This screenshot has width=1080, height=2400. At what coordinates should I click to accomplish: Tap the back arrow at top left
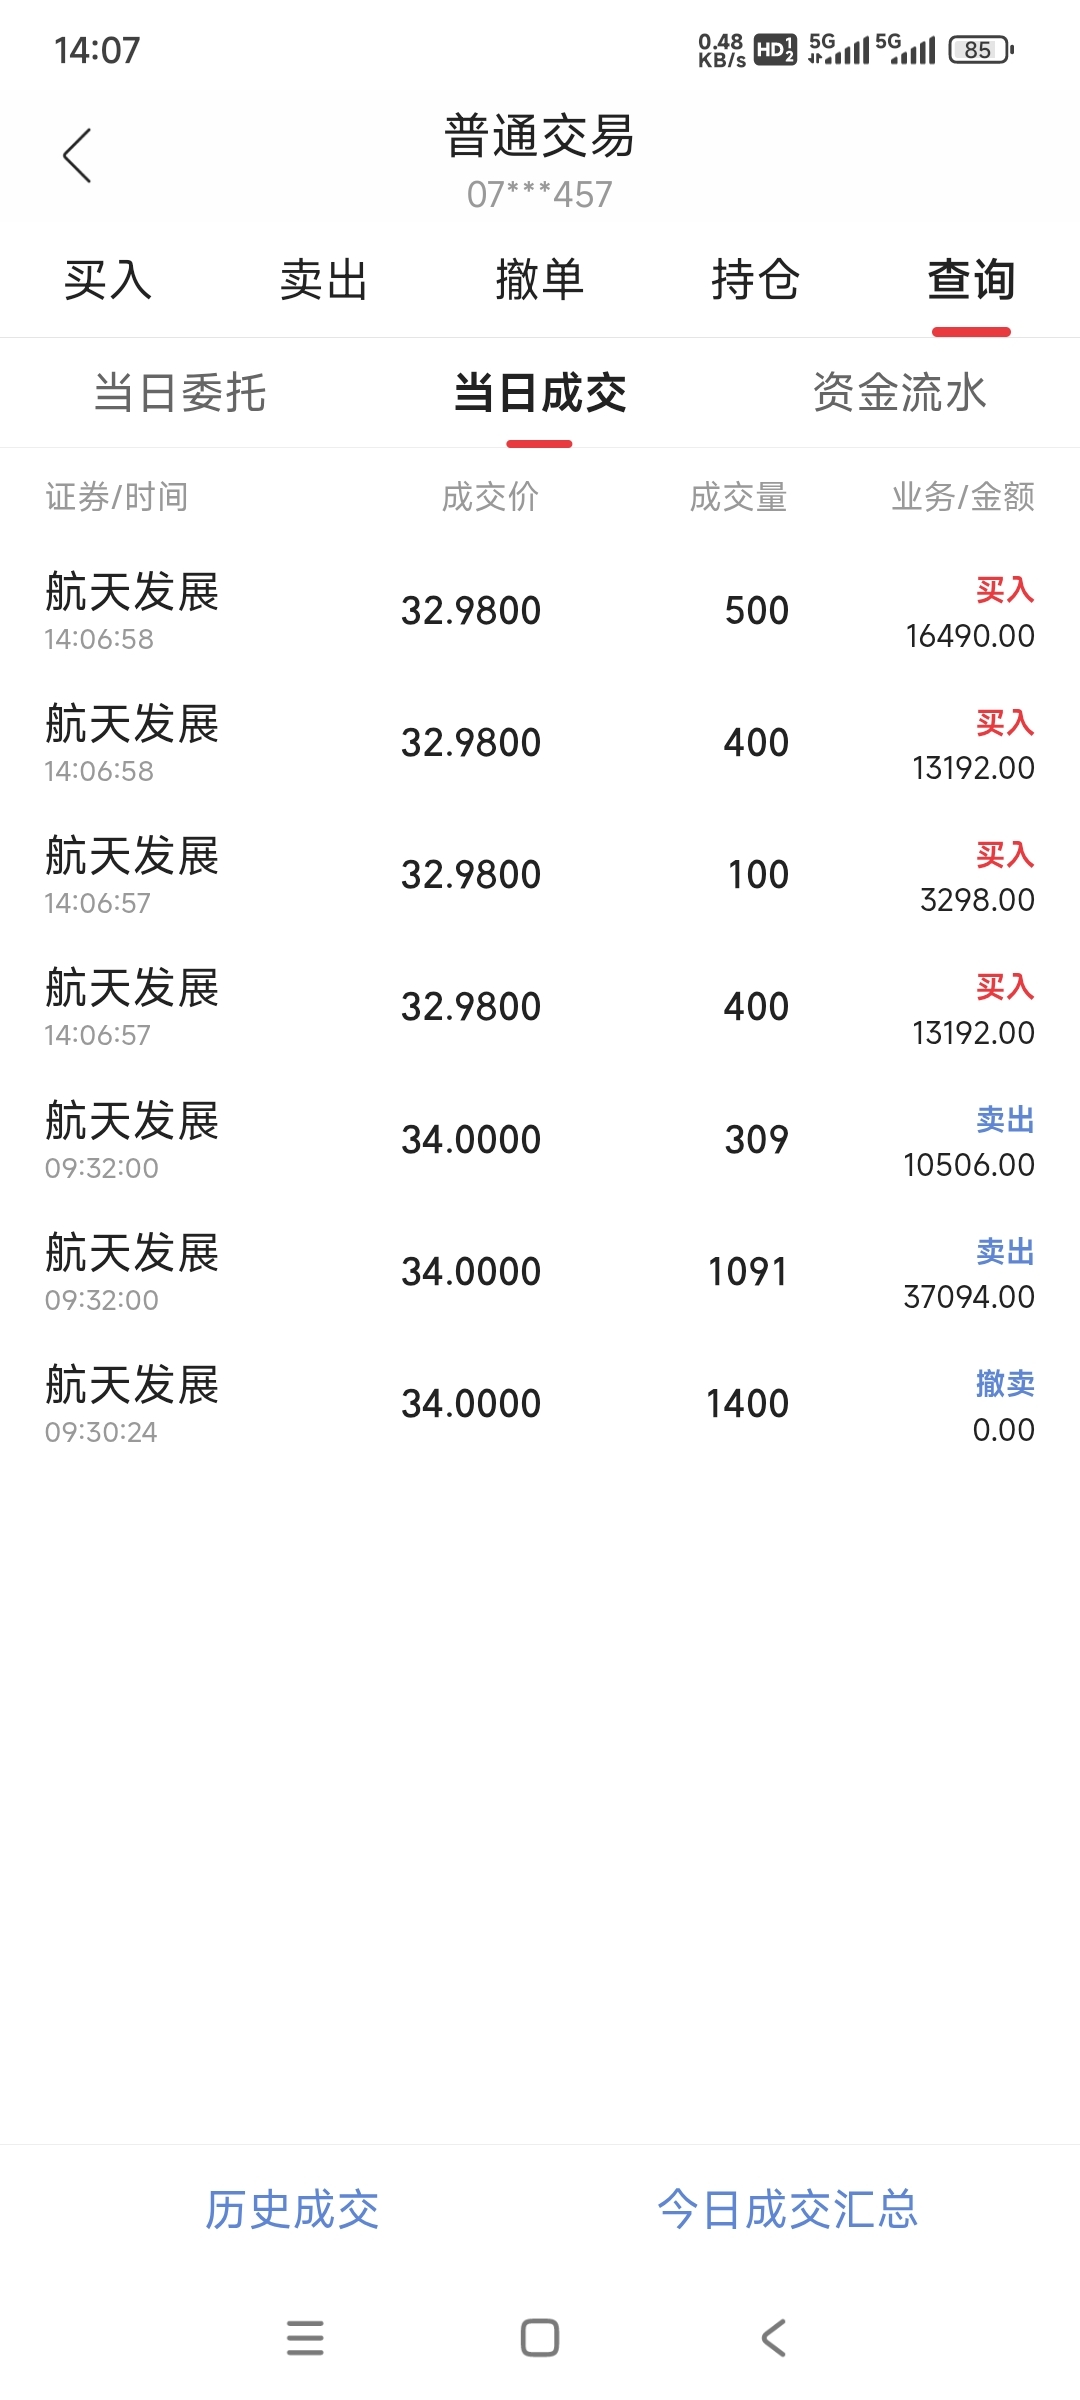77,156
